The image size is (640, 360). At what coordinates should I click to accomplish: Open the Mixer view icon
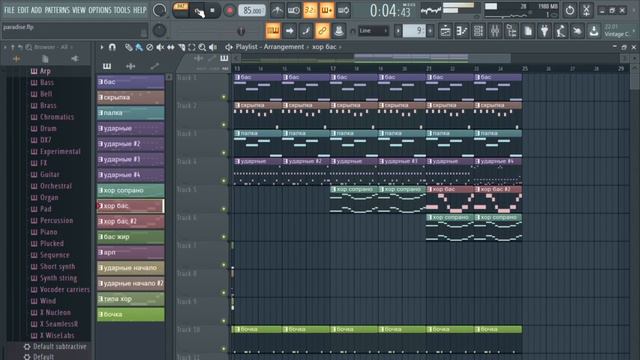[495, 31]
